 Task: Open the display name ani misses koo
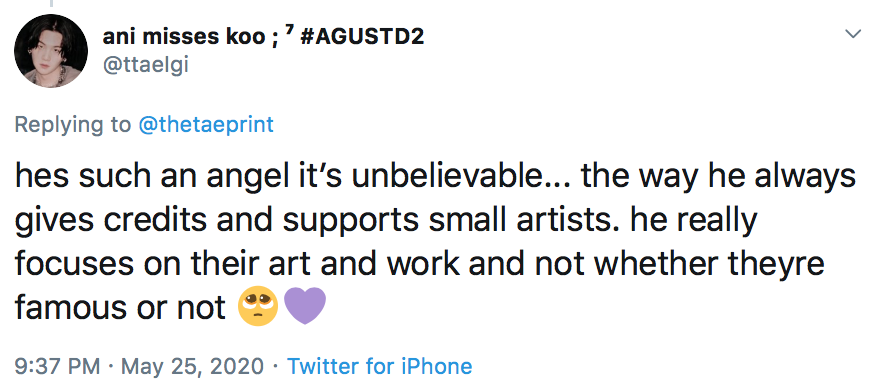point(183,37)
